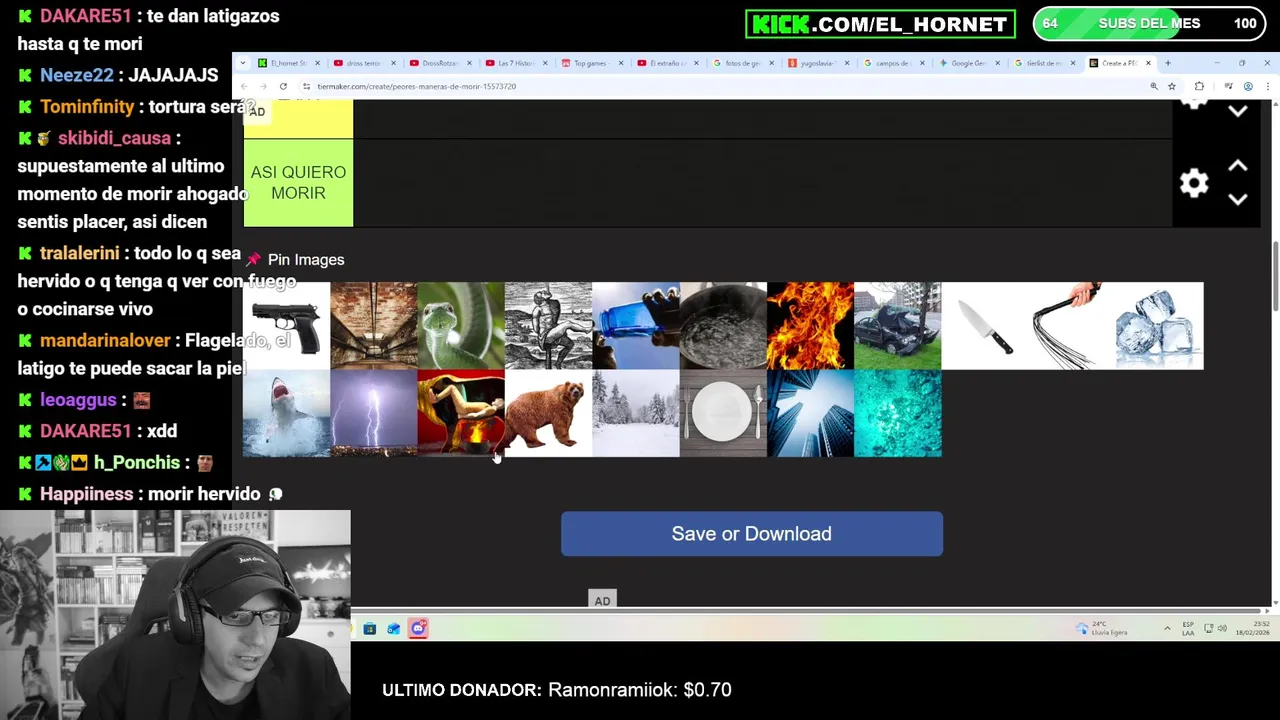The width and height of the screenshot is (1280, 720).
Task: Select the black whip image thumbnail
Action: tap(1072, 326)
